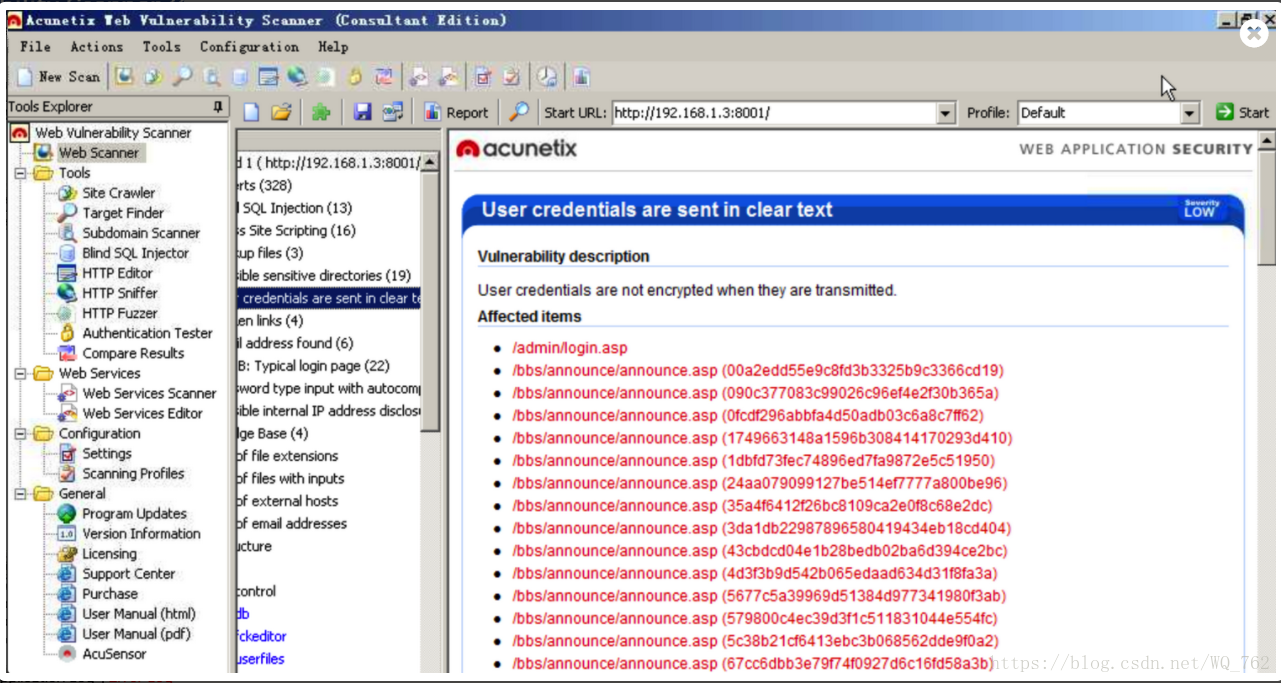Open the Profile dropdown arrow

pos(1190,113)
